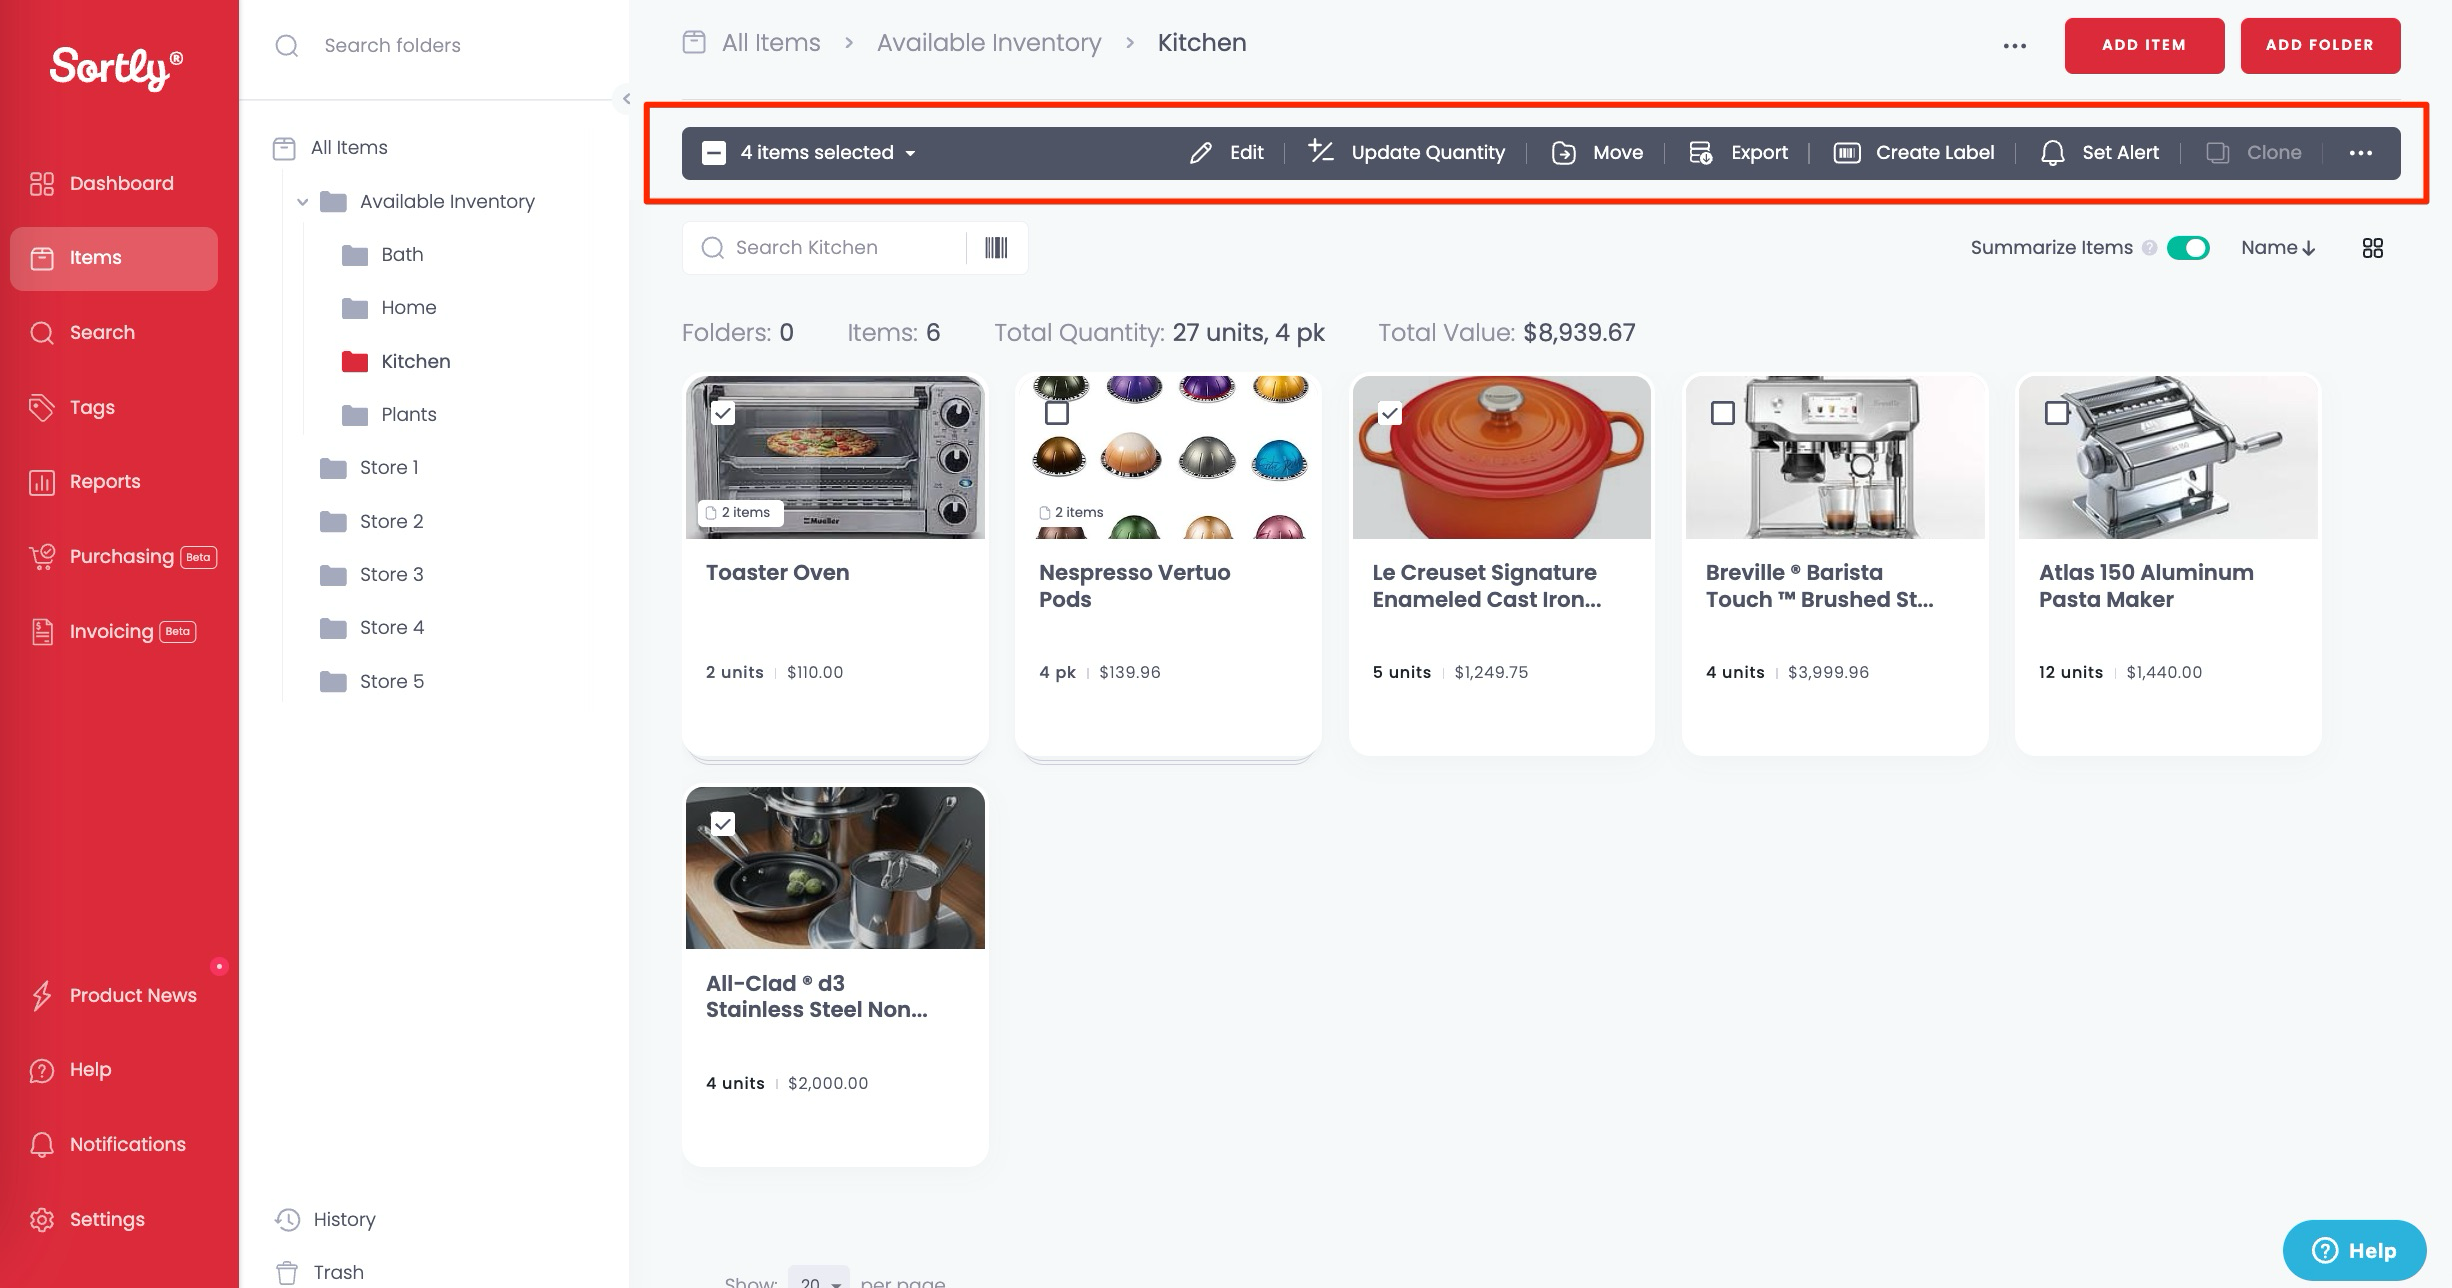Open more actions in bulk toolbar

coord(2361,153)
